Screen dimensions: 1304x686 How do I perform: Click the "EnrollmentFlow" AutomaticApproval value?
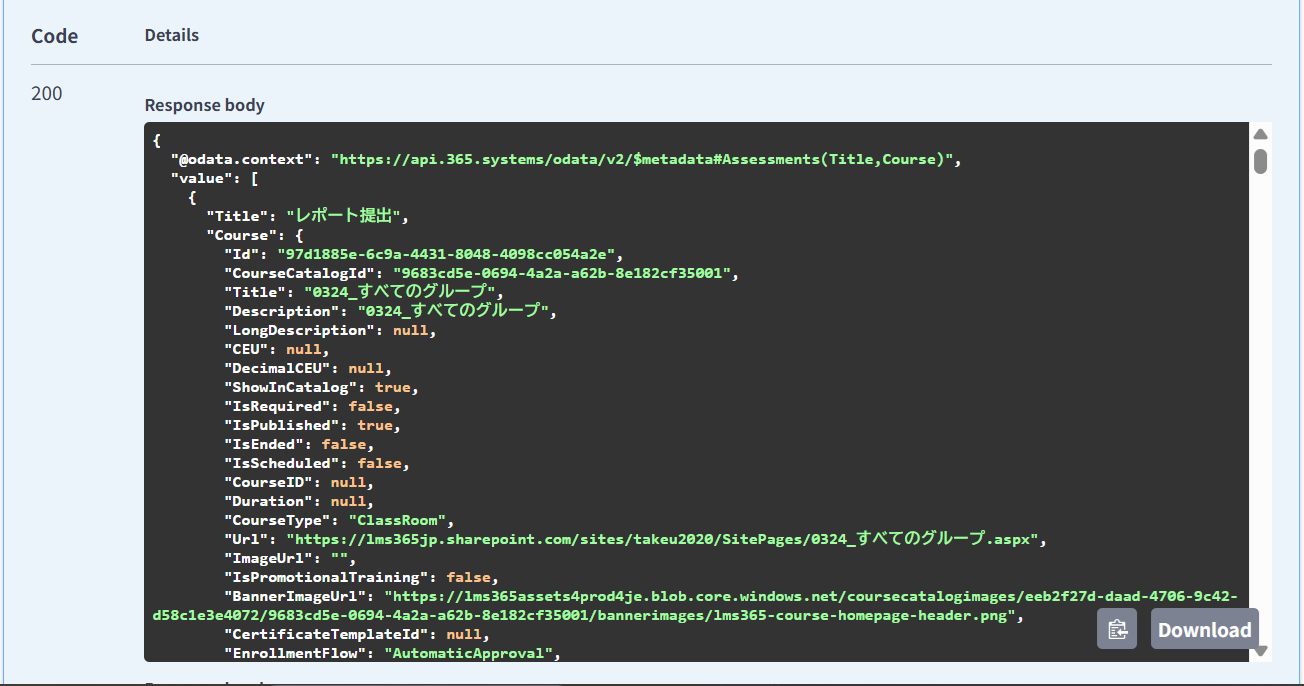(x=470, y=653)
